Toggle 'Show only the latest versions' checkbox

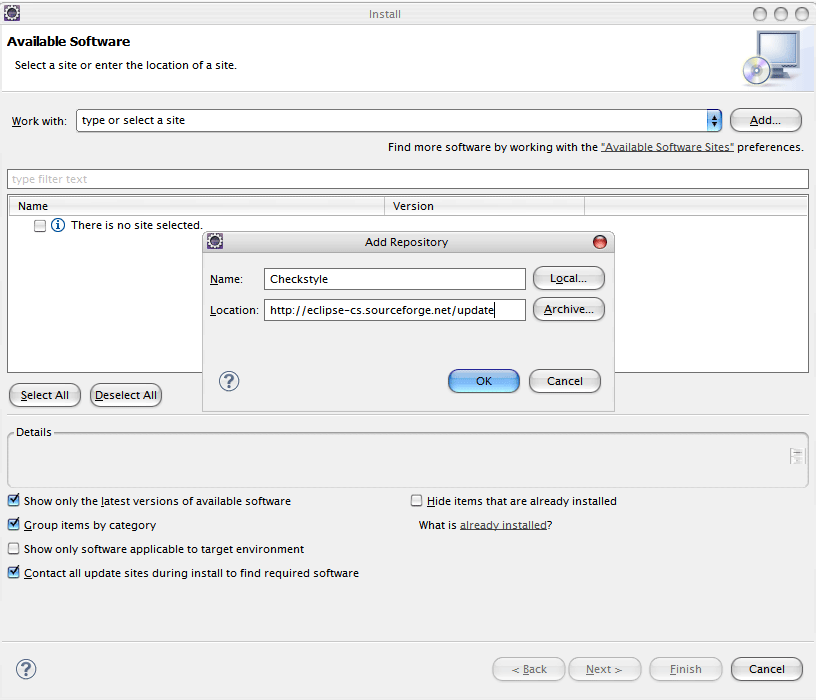click(14, 501)
